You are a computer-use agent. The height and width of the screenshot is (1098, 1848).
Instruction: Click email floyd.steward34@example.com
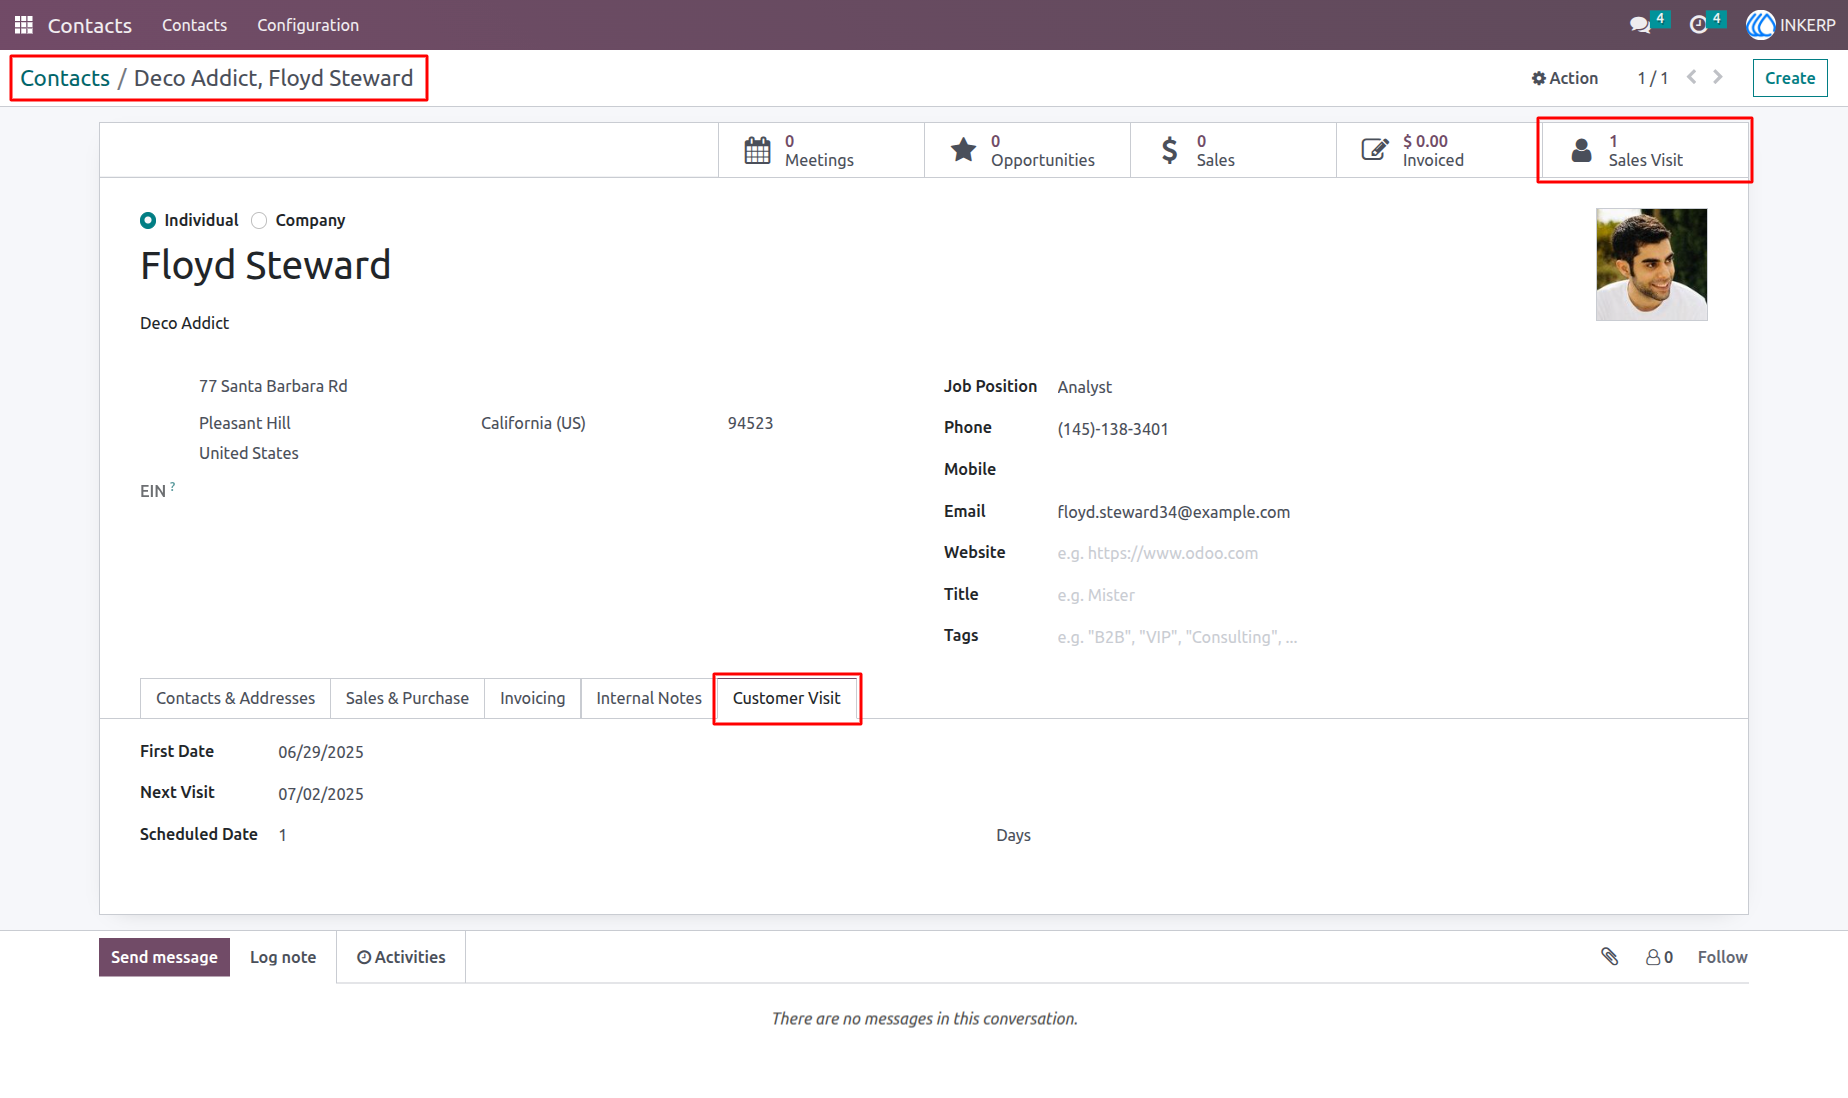1174,512
